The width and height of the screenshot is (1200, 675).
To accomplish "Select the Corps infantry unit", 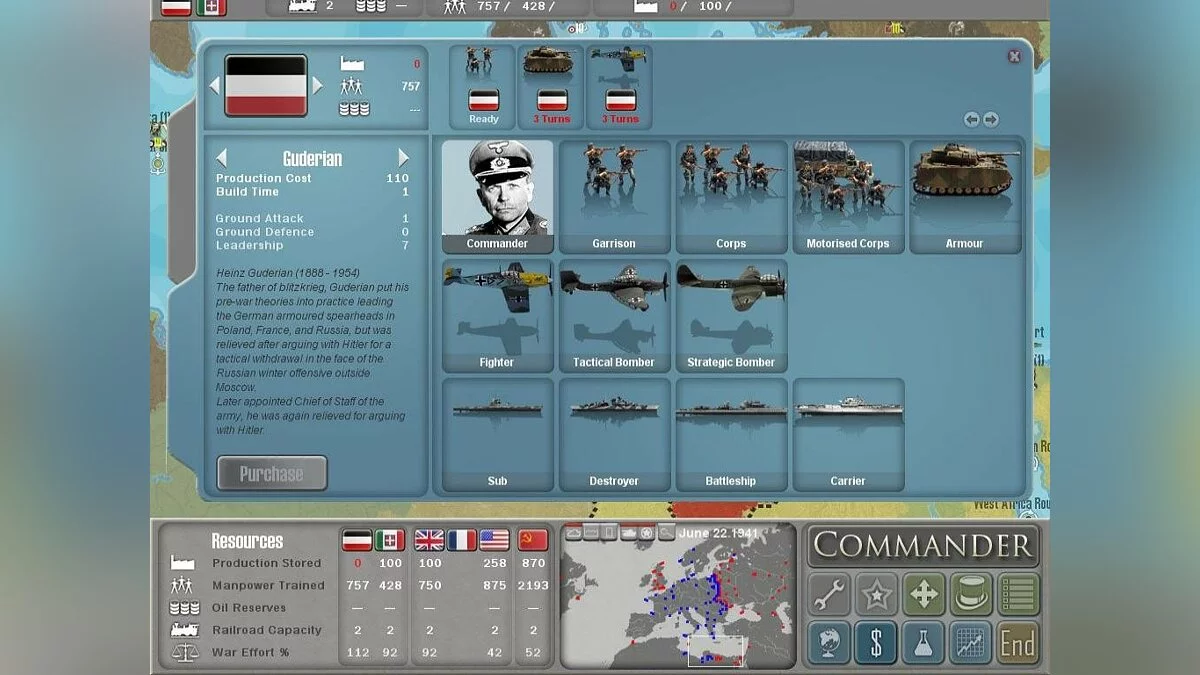I will tap(731, 196).
